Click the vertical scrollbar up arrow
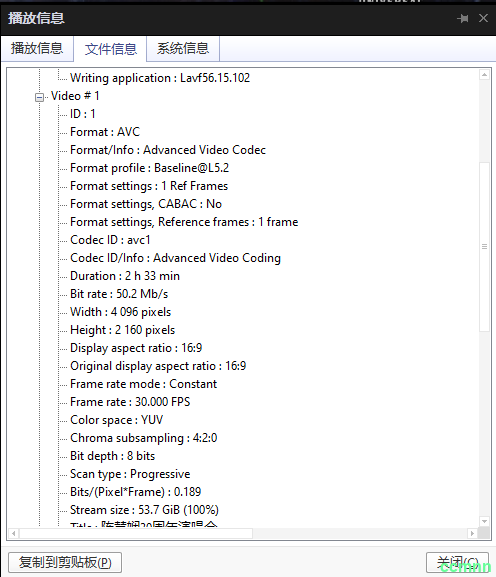 click(485, 75)
